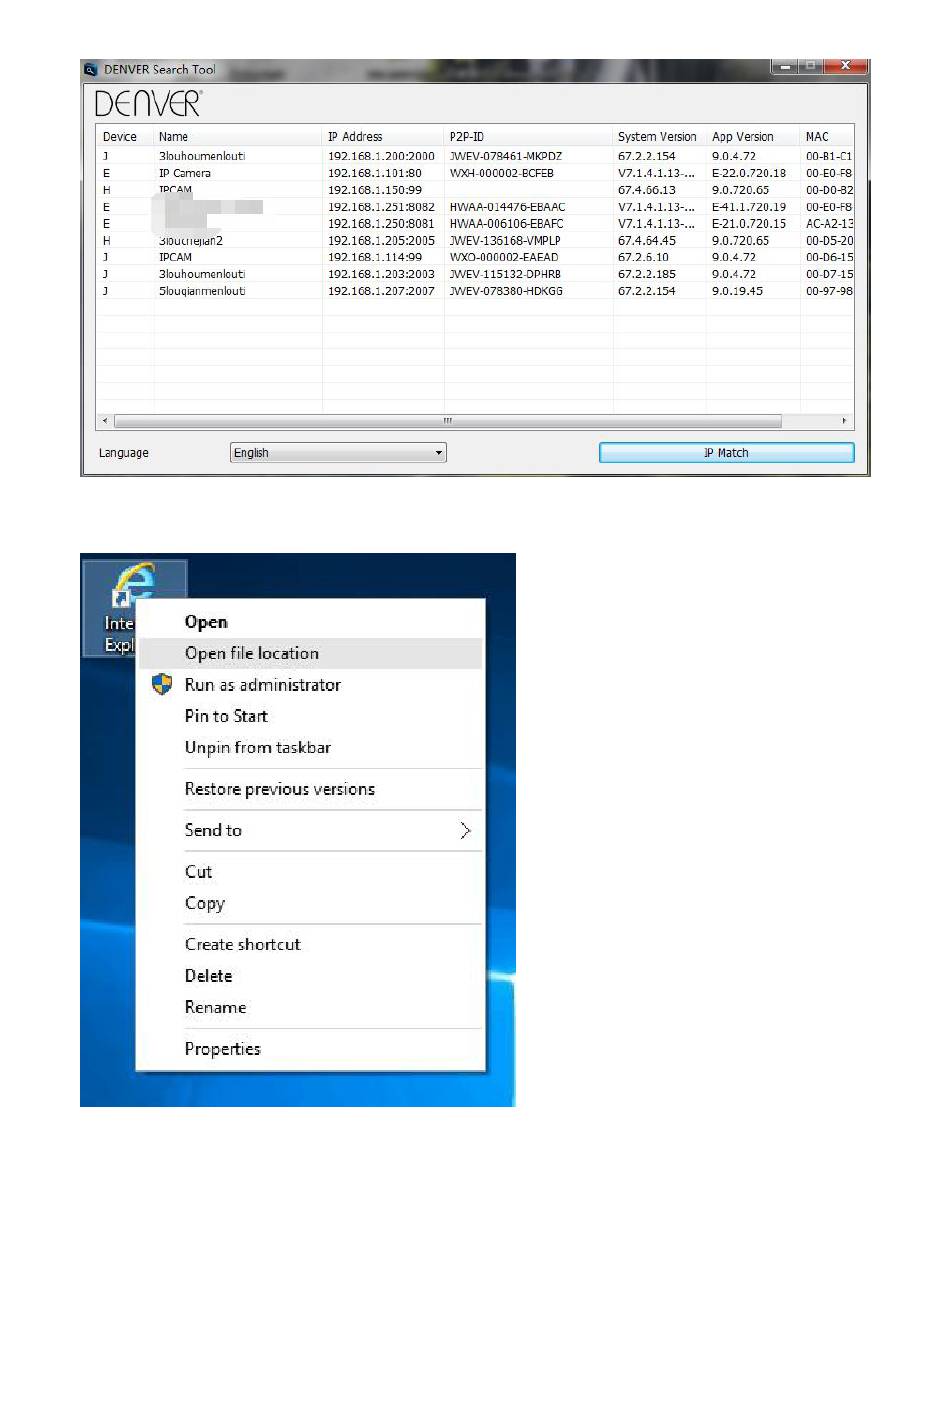Click the MAC cell starting AC-A2-13

click(830, 224)
